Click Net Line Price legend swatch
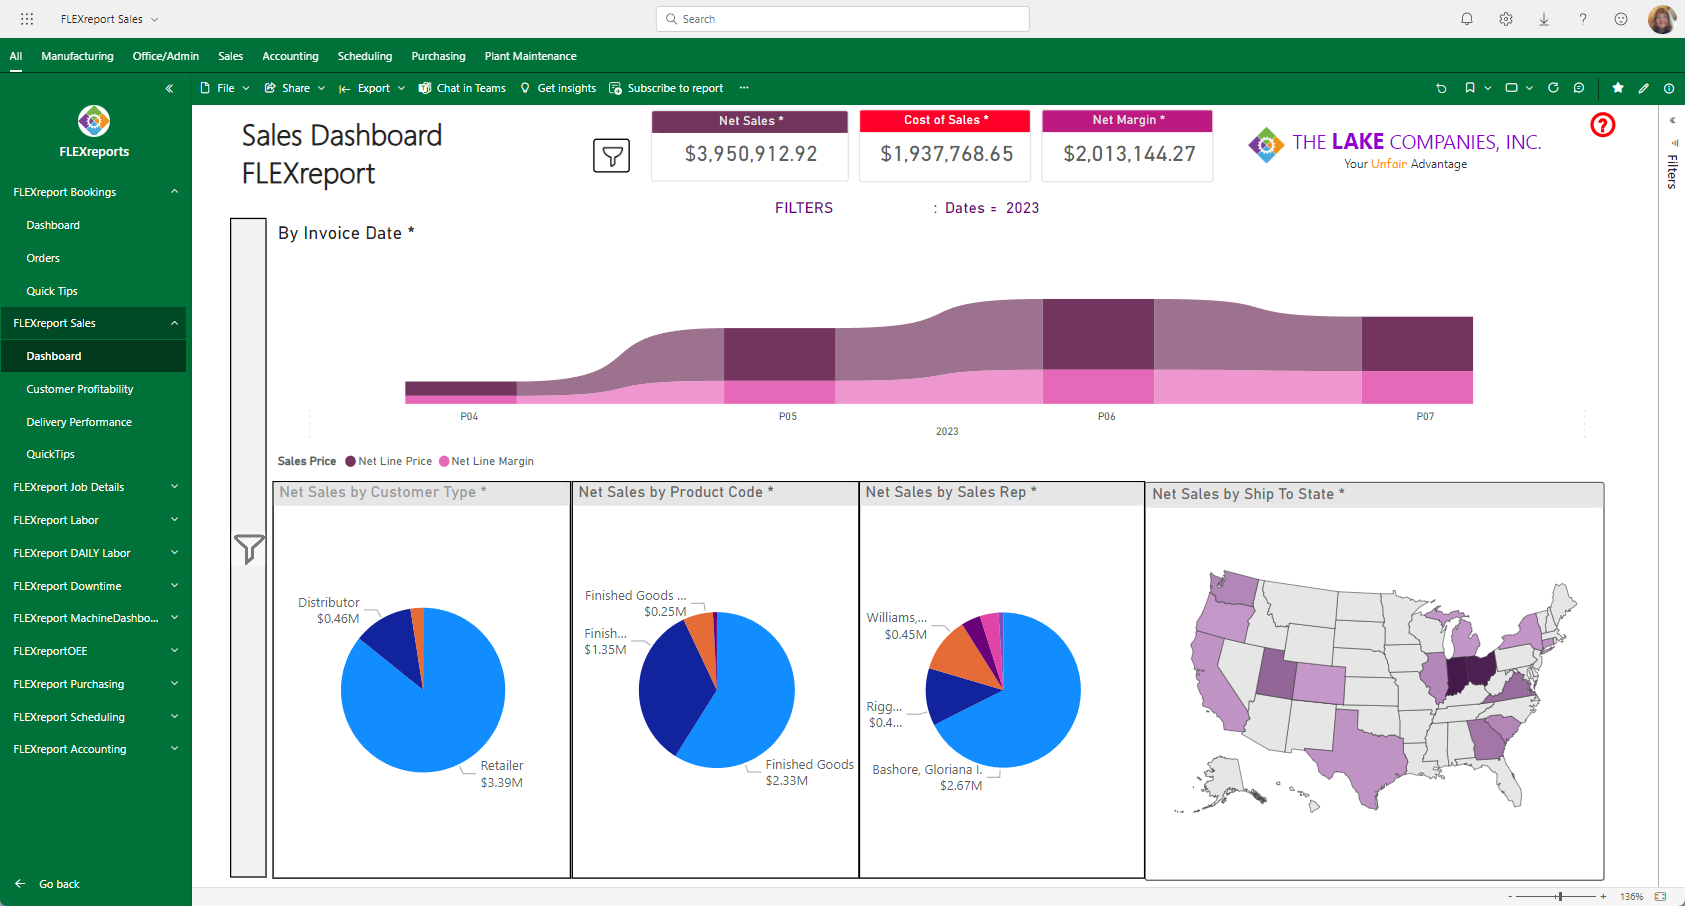The height and width of the screenshot is (906, 1685). pyautogui.click(x=351, y=461)
